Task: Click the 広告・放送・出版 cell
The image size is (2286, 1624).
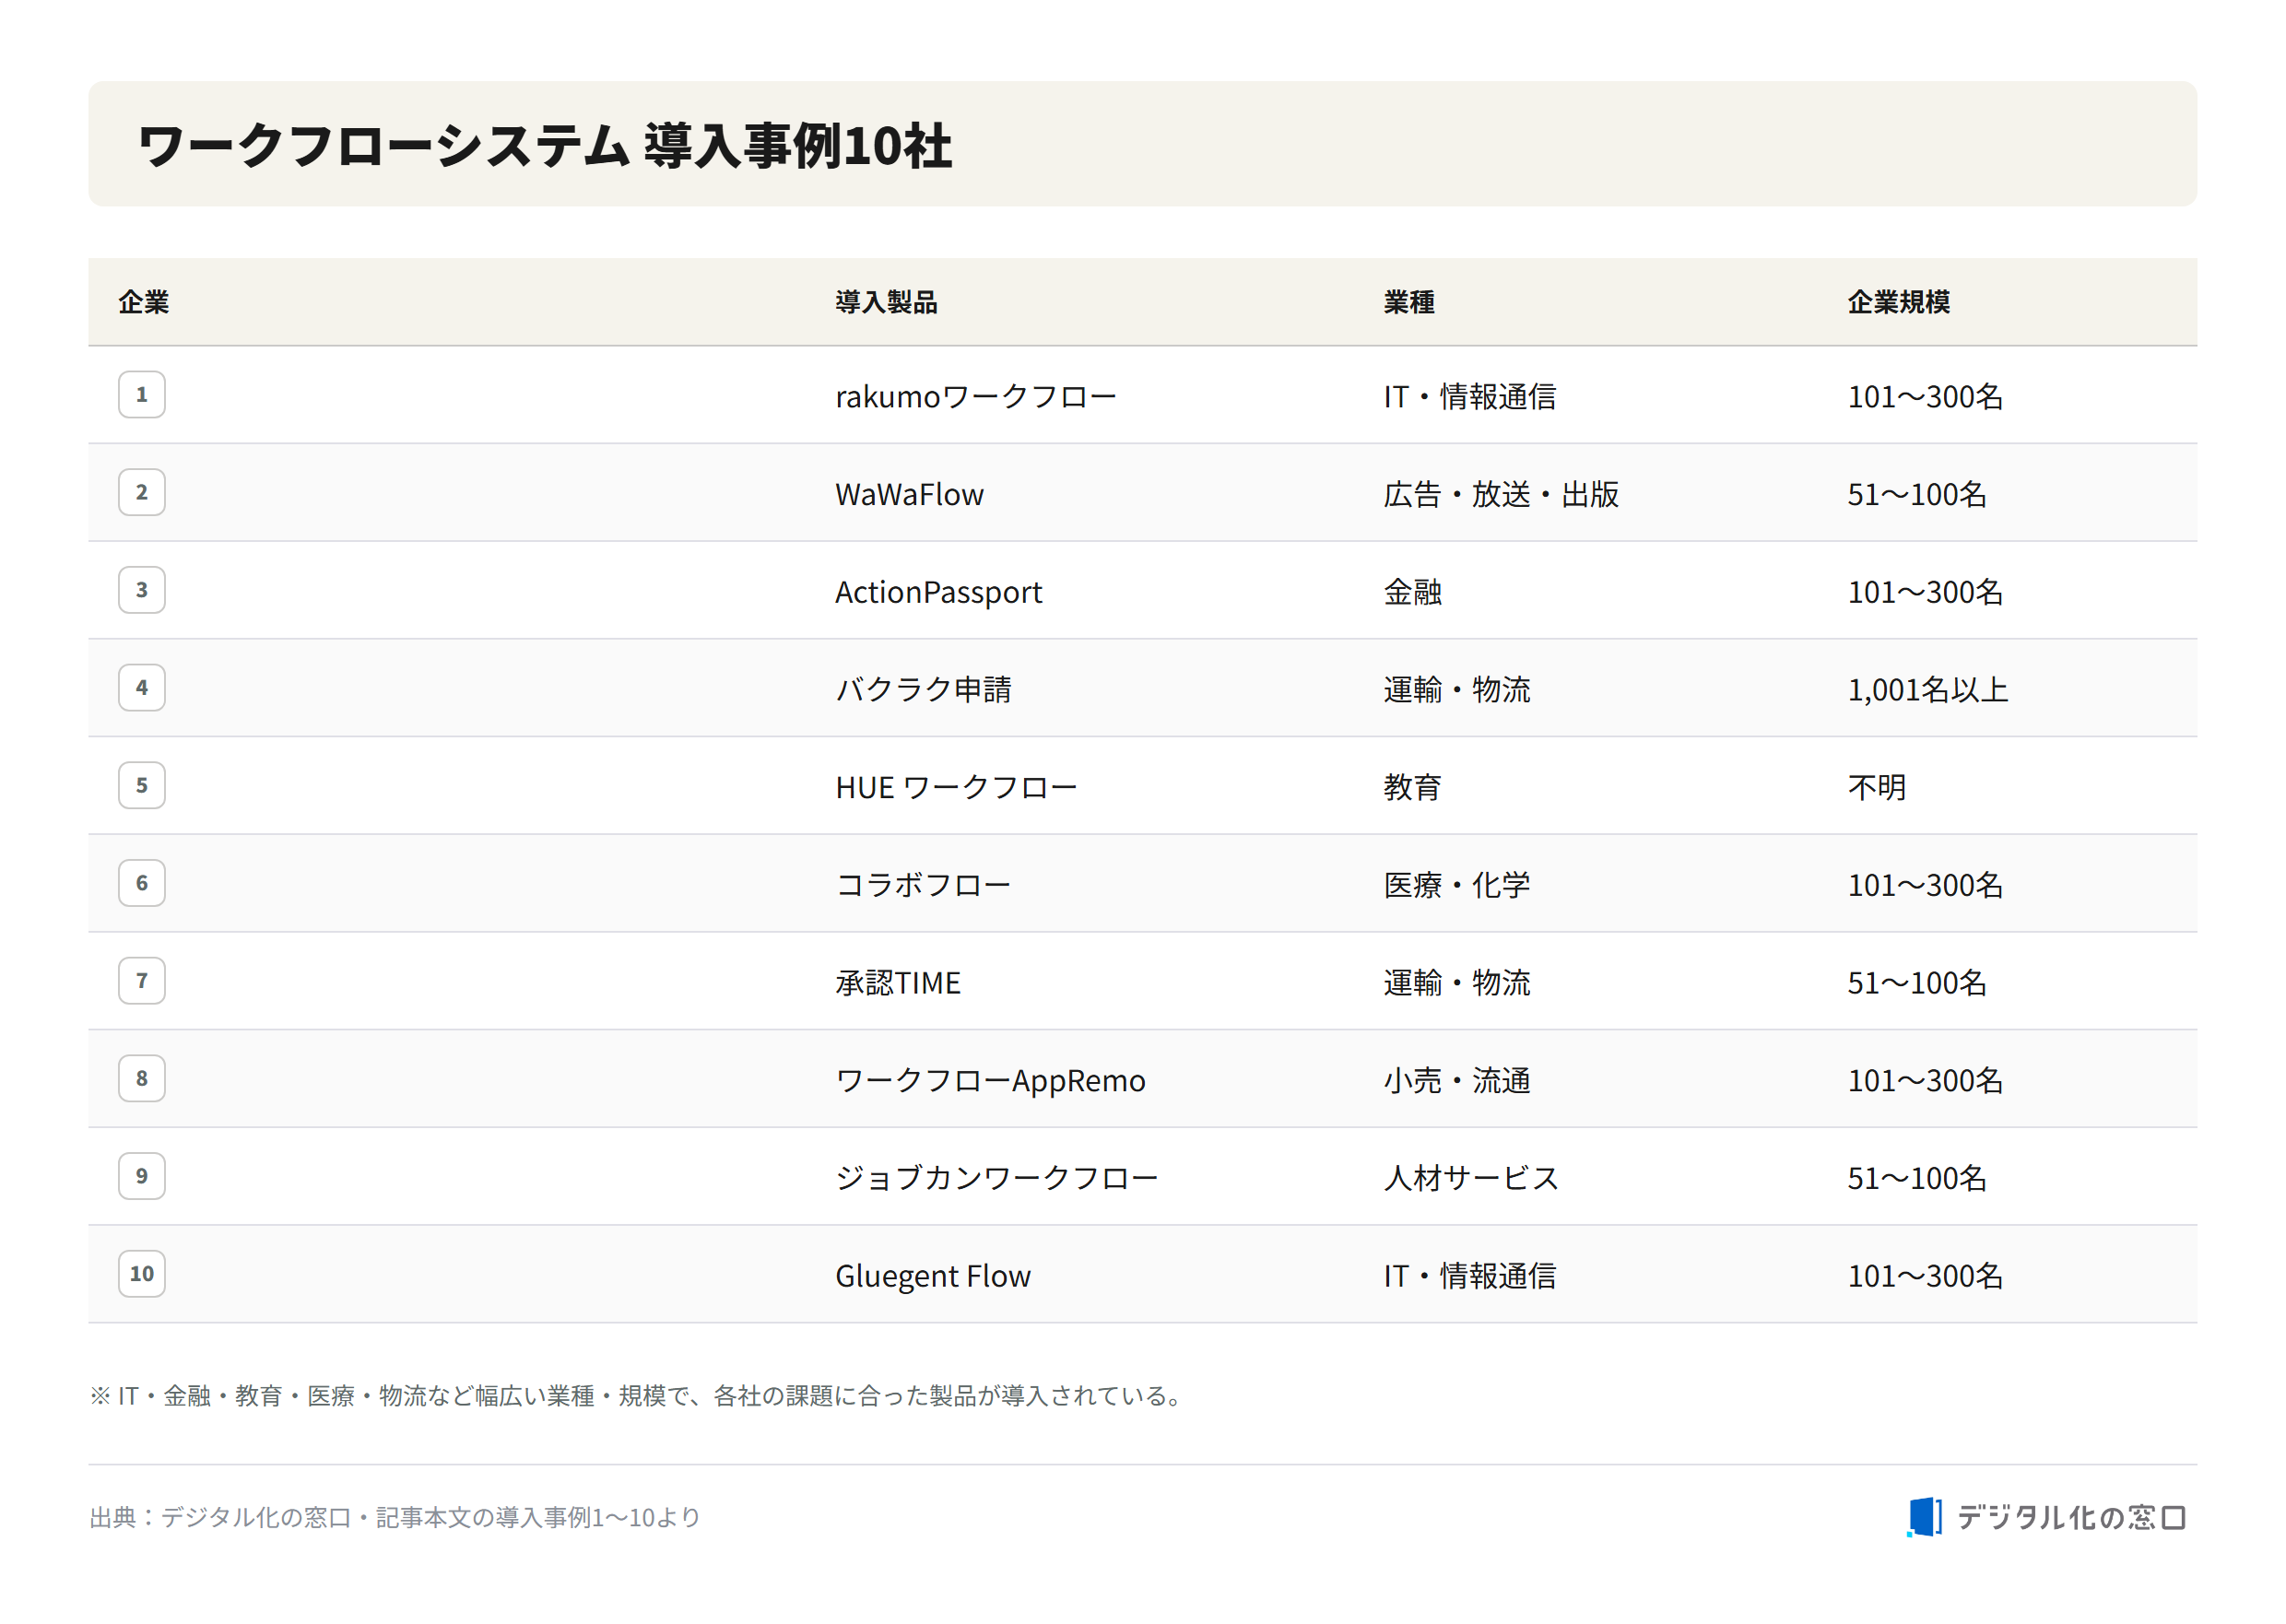Action: point(1501,495)
